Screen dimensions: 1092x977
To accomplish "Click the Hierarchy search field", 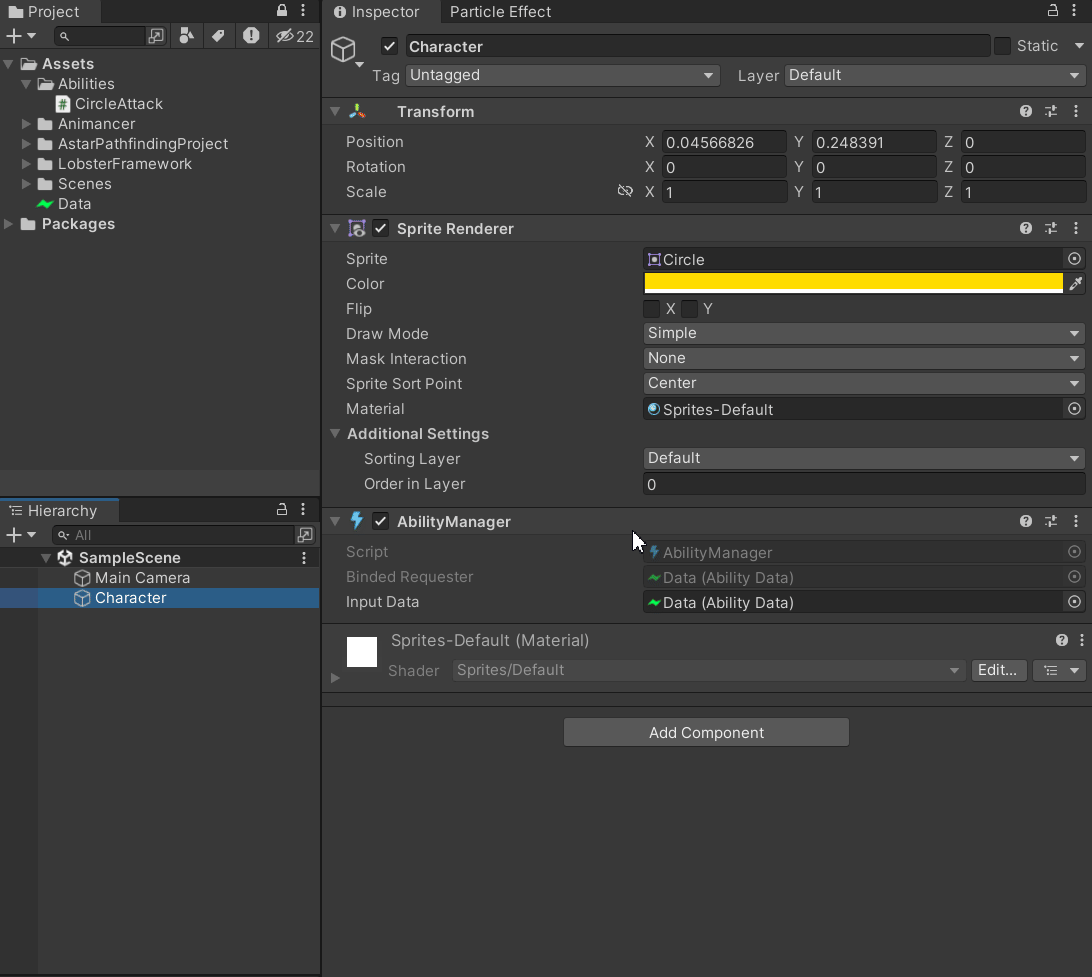I will coord(174,535).
